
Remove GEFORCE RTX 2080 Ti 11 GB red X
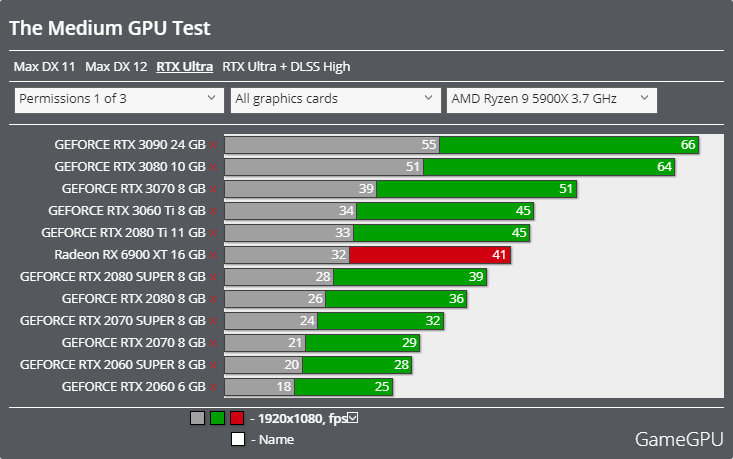click(213, 233)
